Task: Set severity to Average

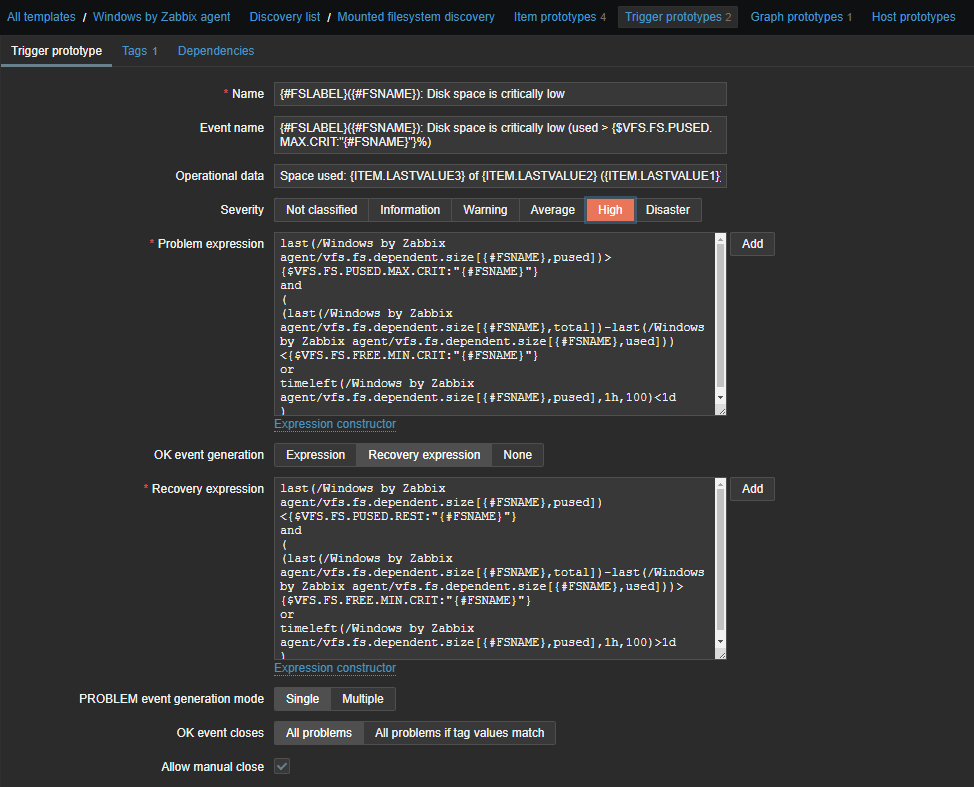Action: [552, 210]
